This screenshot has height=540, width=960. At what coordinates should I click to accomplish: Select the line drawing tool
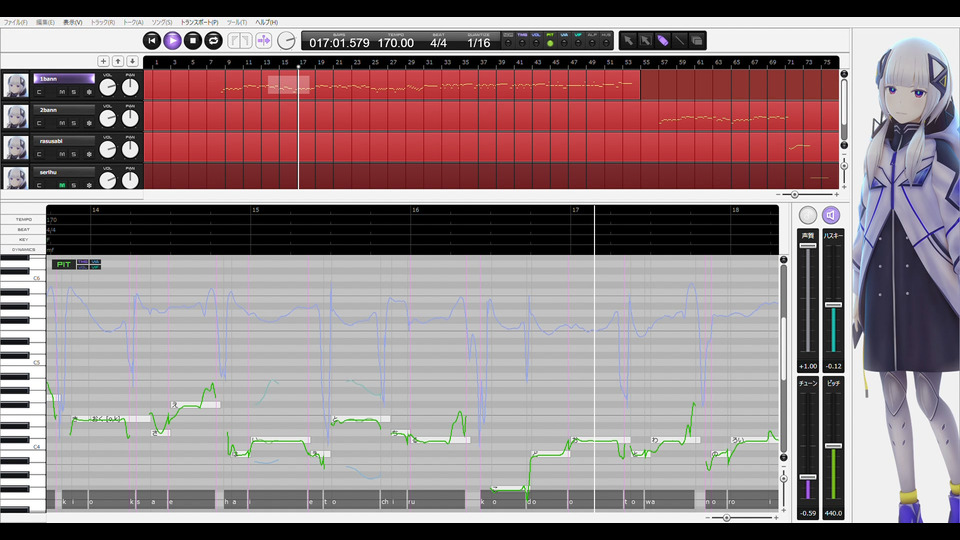pyautogui.click(x=680, y=40)
